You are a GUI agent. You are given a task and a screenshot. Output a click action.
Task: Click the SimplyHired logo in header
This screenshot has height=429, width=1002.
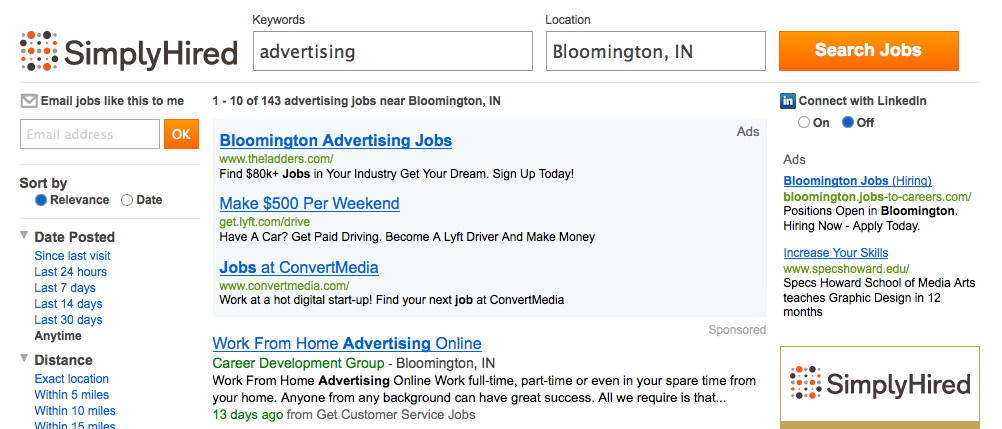tap(128, 51)
